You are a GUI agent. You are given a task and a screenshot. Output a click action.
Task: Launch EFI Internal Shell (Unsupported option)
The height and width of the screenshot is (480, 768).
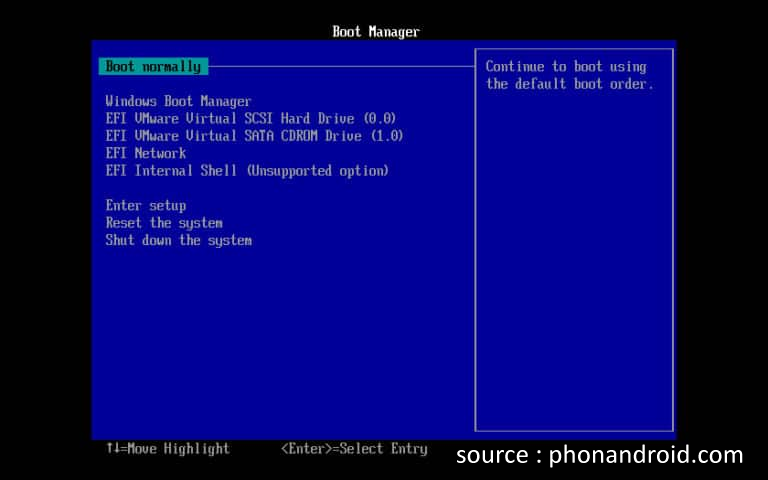tap(246, 170)
